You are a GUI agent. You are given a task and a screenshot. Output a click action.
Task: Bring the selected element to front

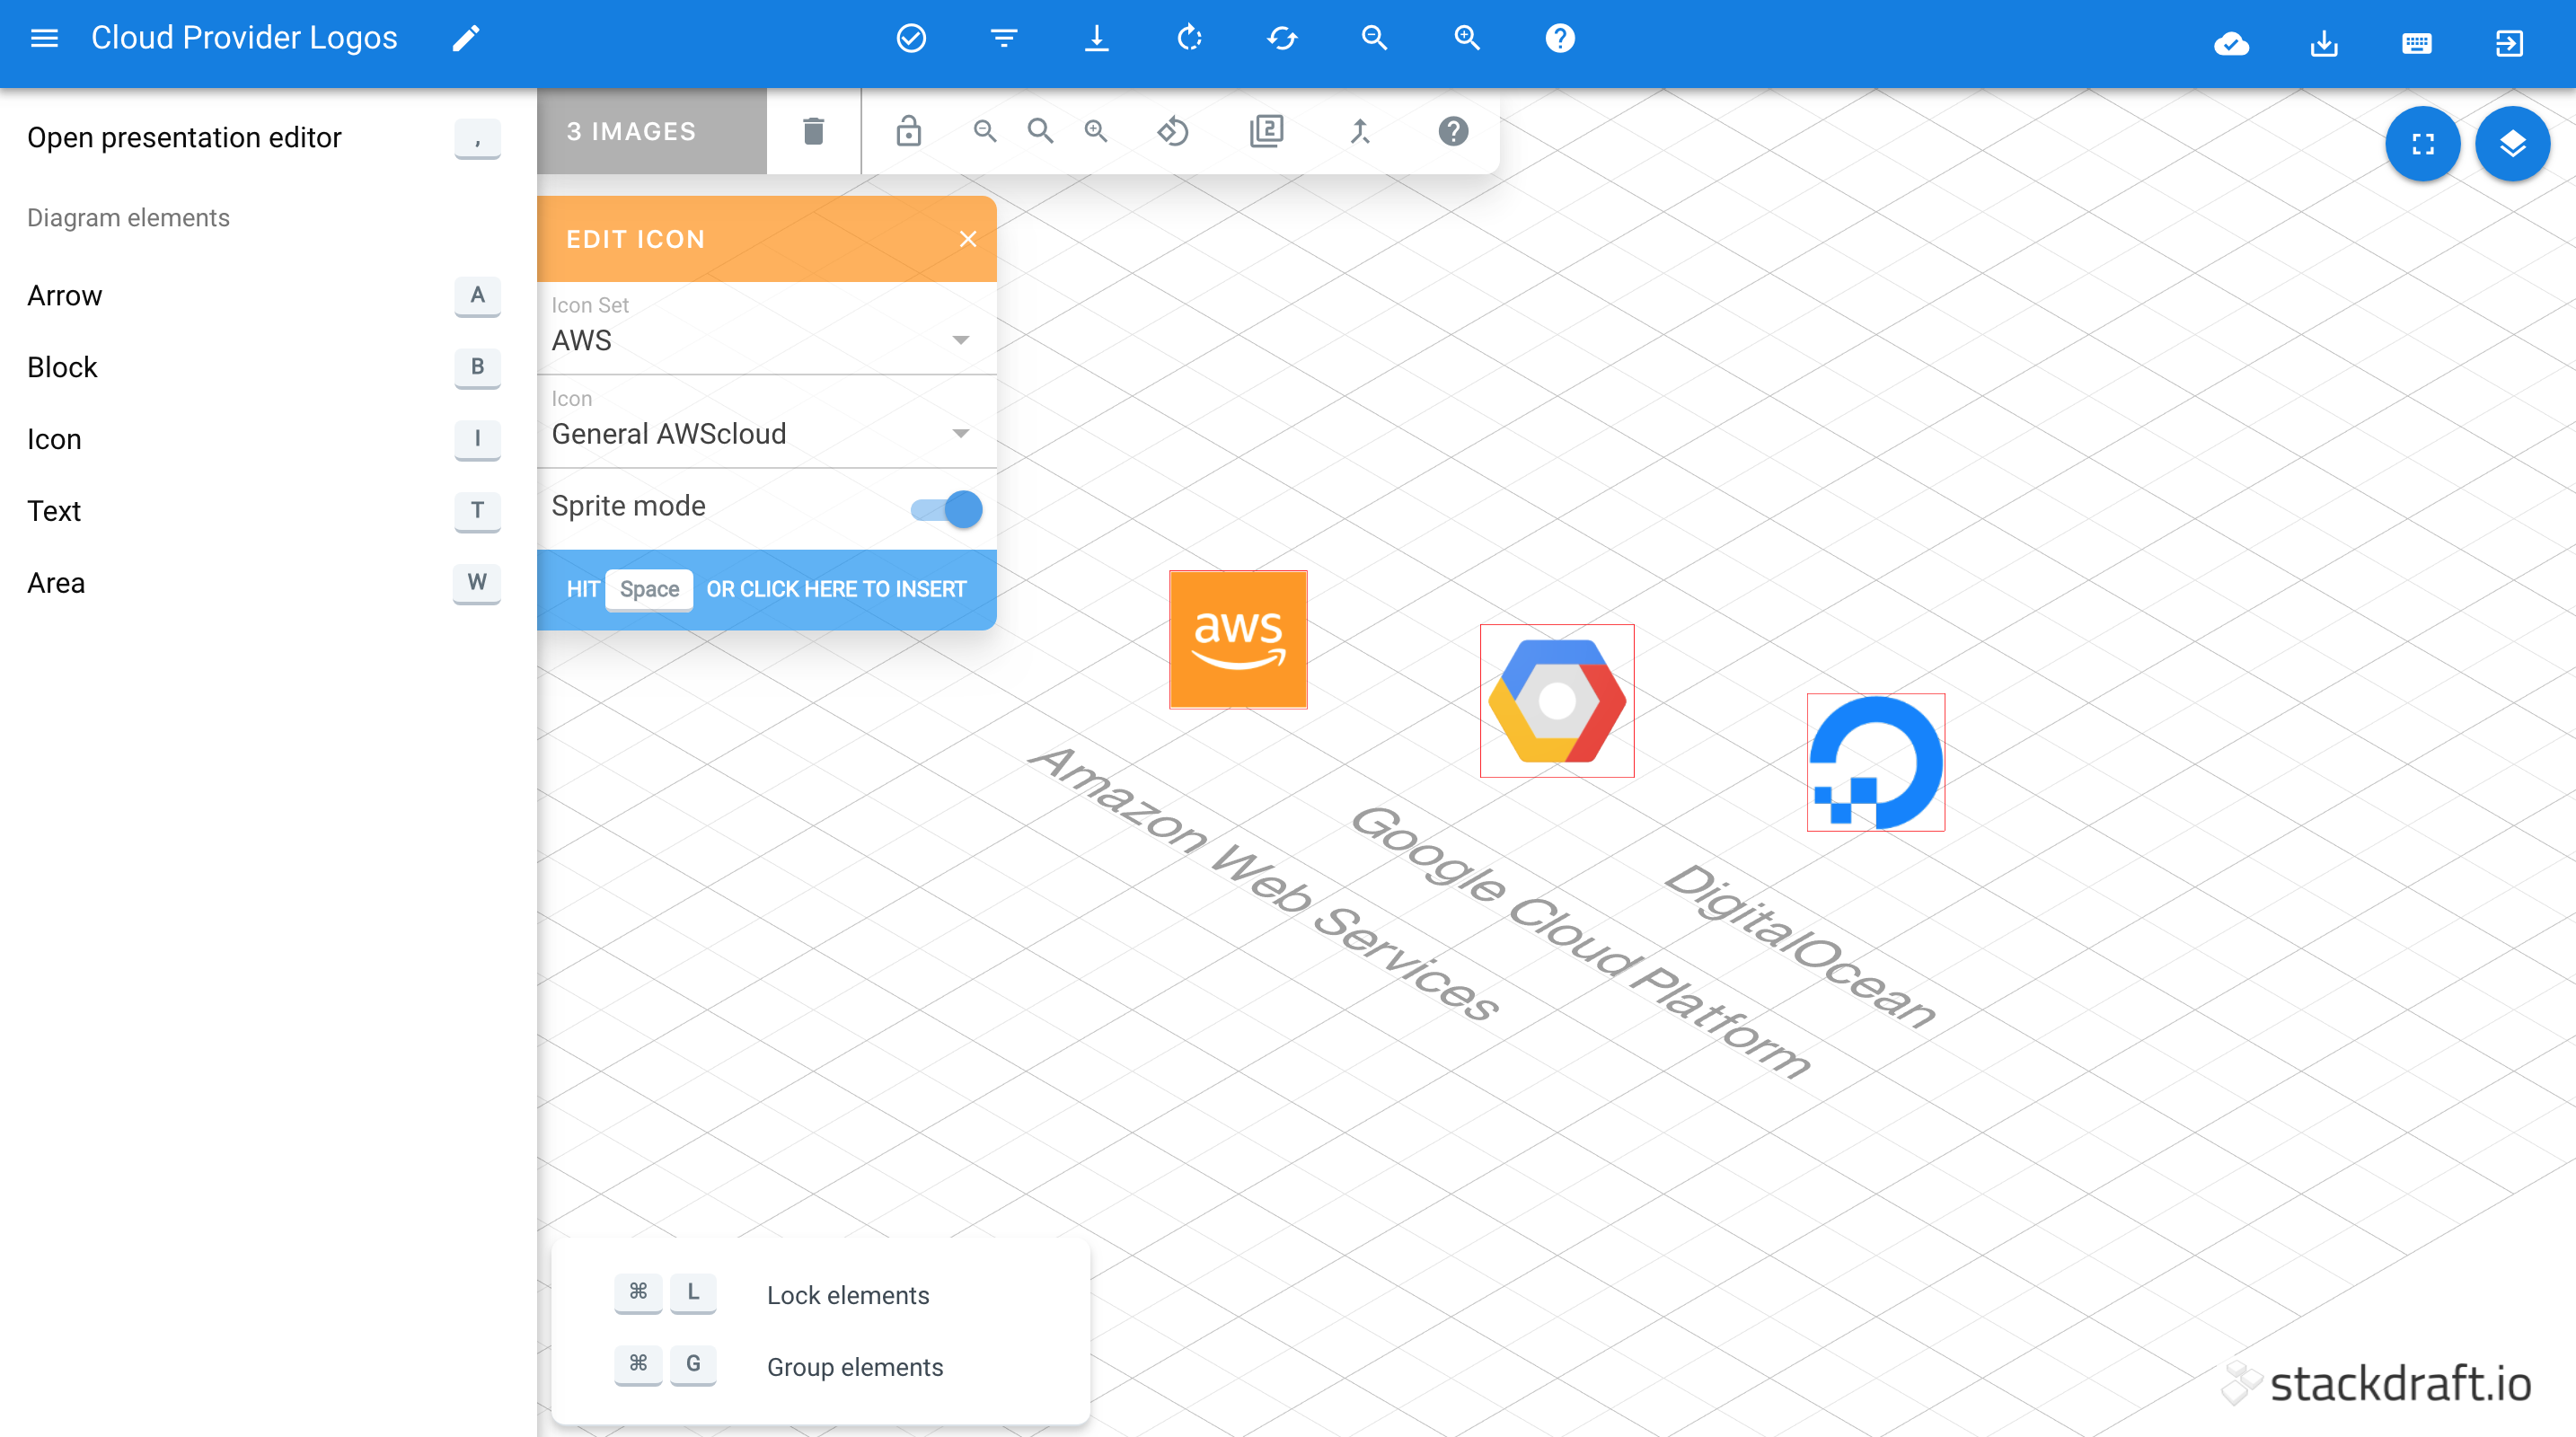pos(1360,131)
